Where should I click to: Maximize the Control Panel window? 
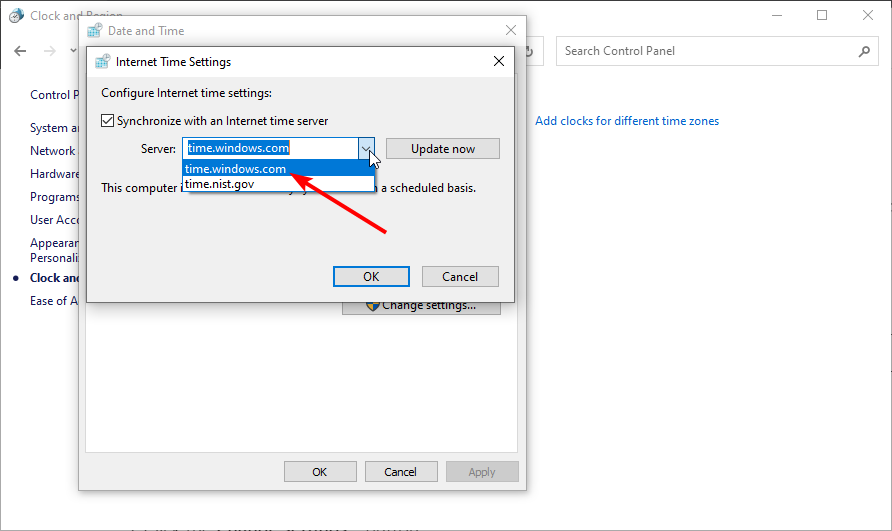822,15
